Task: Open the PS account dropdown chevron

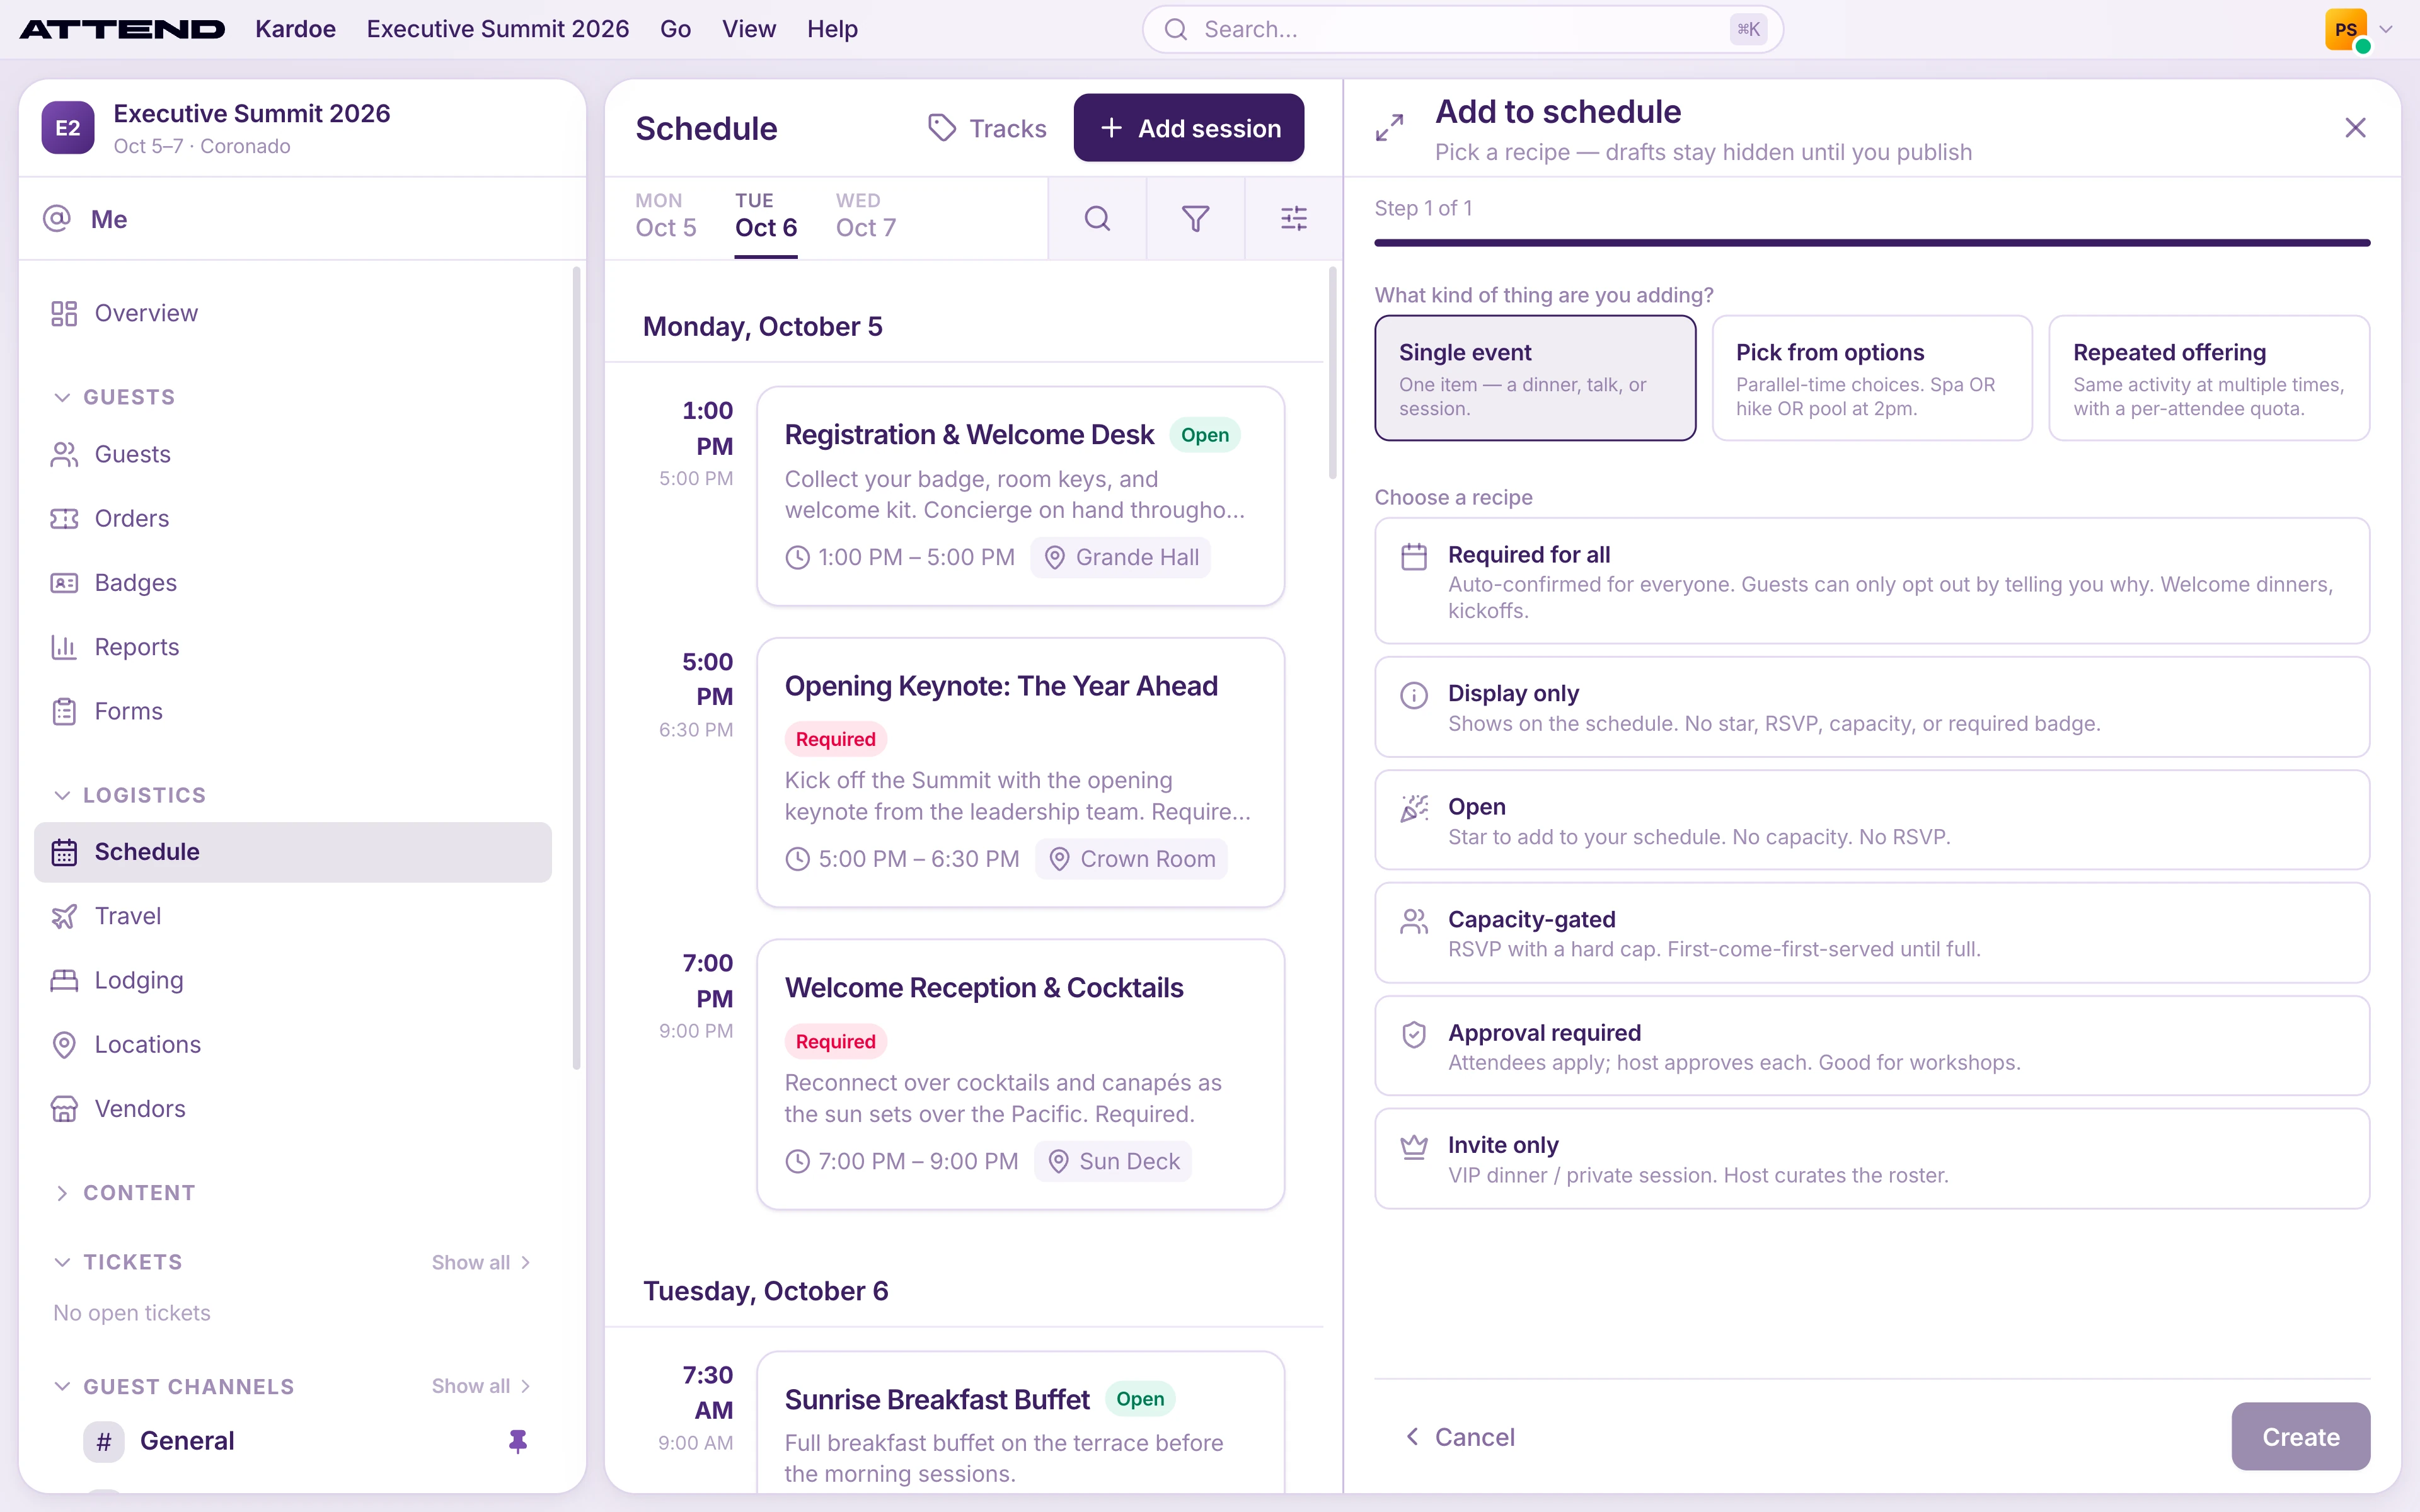Action: point(2387,30)
